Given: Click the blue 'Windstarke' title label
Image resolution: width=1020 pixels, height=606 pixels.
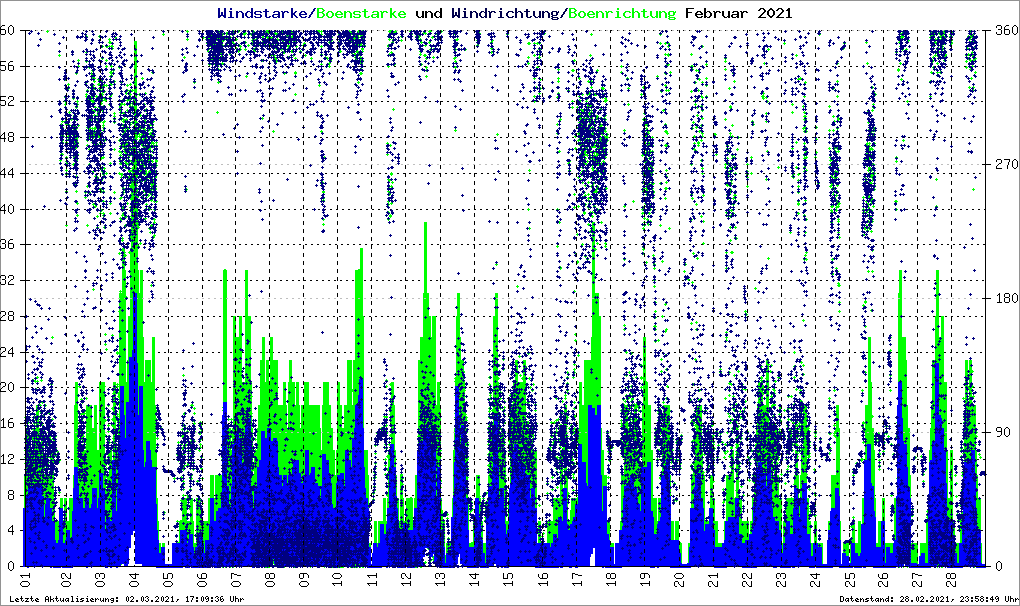Looking at the screenshot, I should 264,13.
